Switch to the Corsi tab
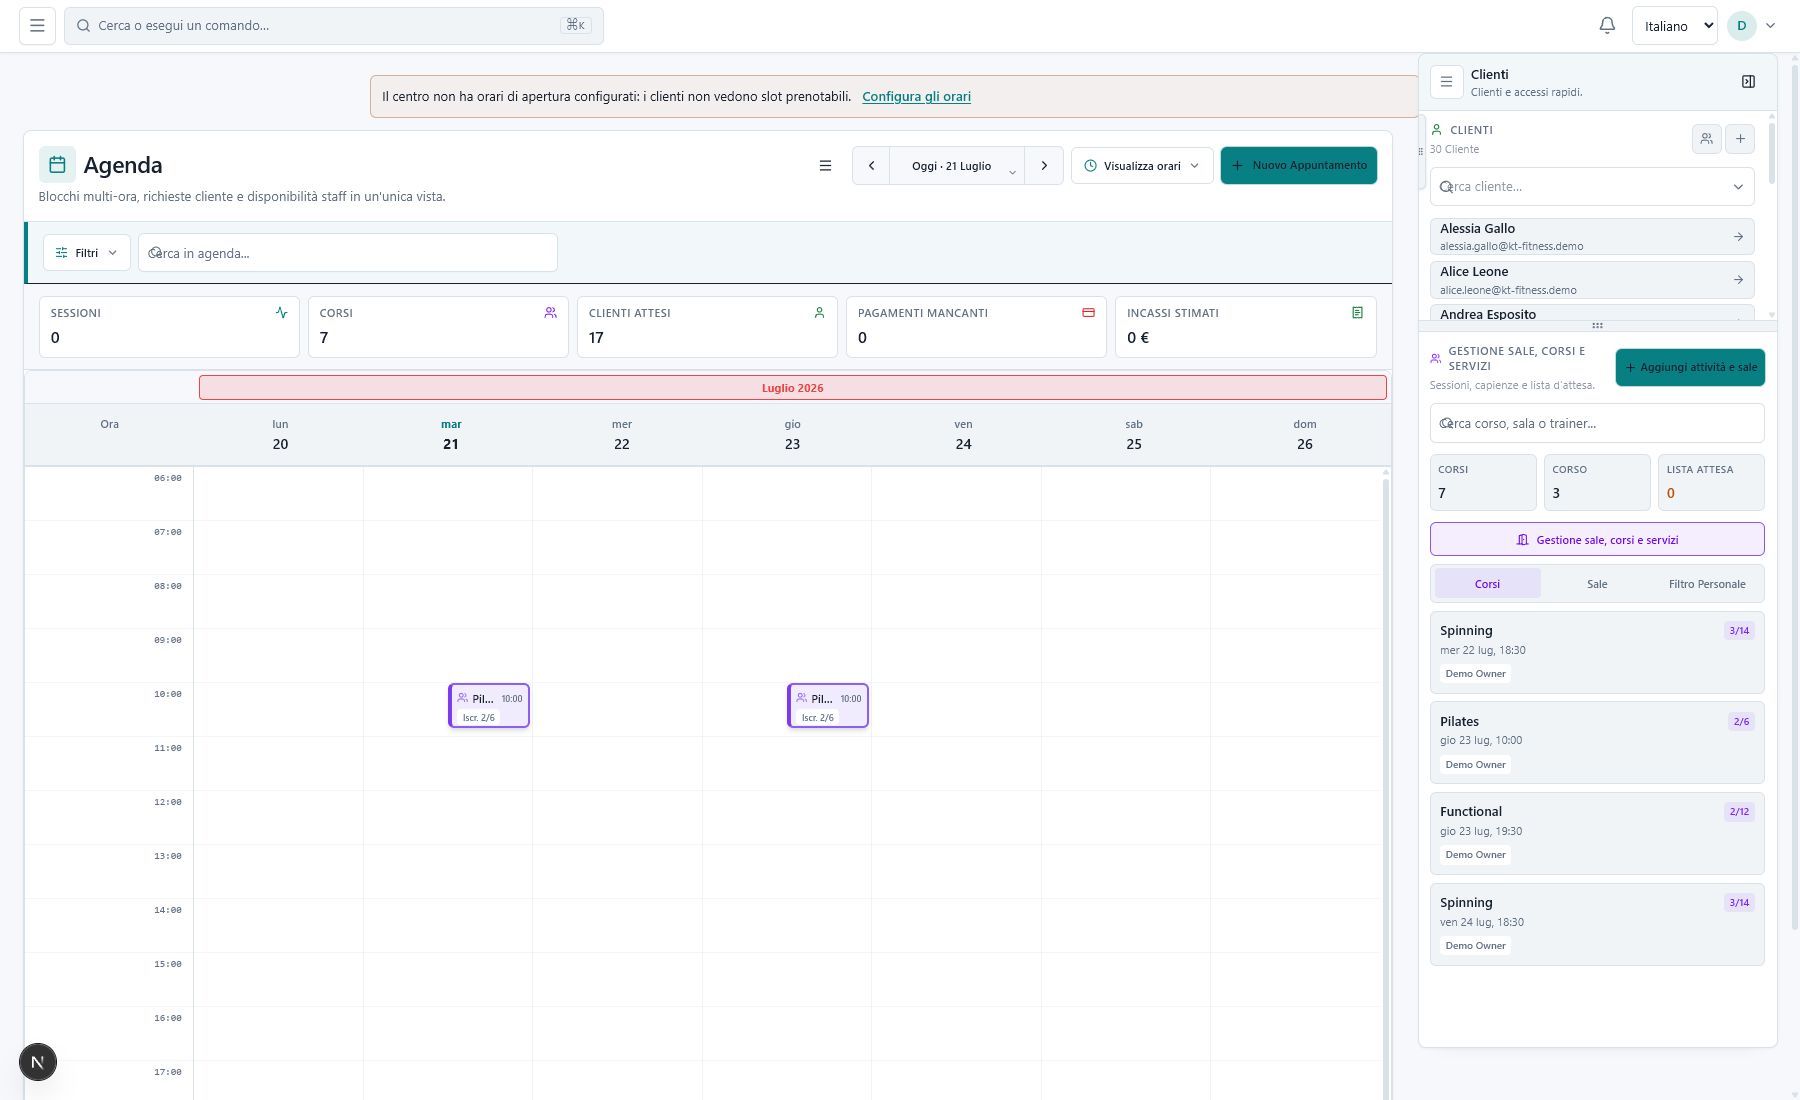The width and height of the screenshot is (1800, 1100). [1487, 584]
